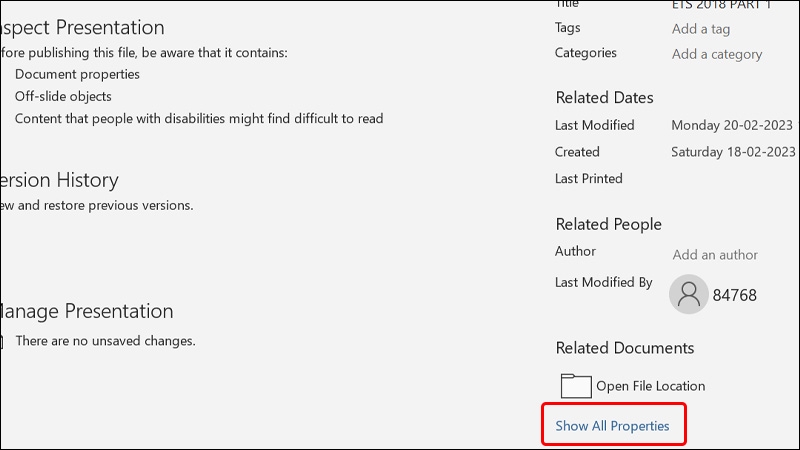
Task: Click the Open File Location label
Action: click(650, 386)
